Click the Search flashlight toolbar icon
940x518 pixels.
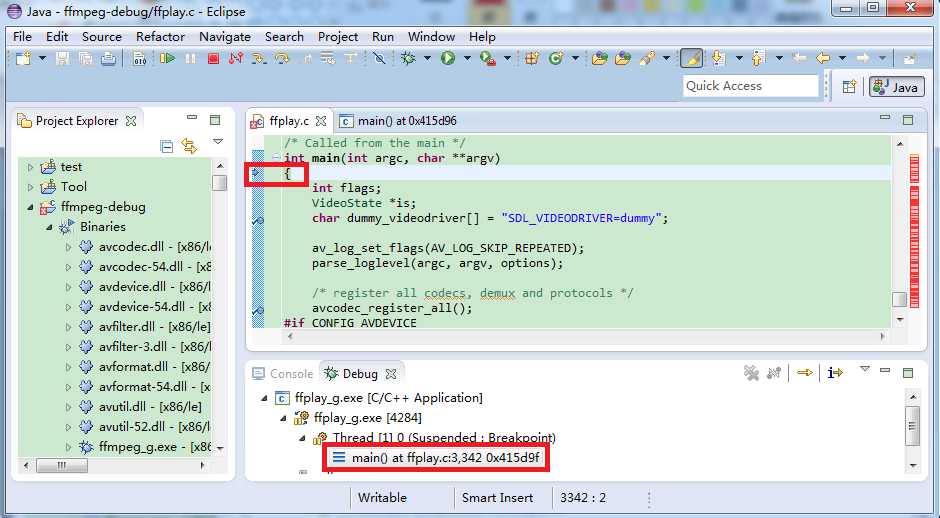tap(647, 58)
